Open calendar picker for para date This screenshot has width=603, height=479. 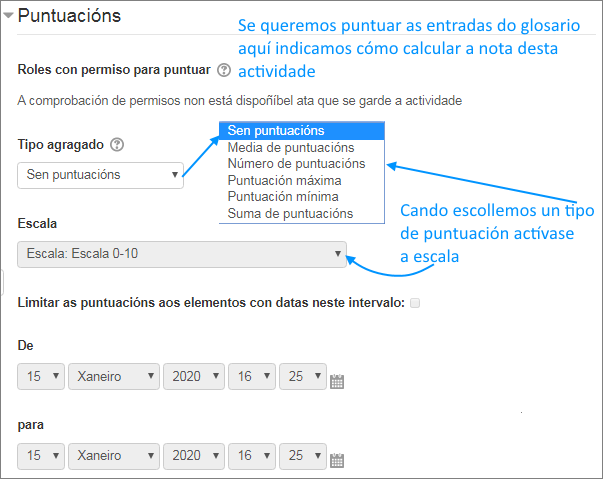[337, 461]
